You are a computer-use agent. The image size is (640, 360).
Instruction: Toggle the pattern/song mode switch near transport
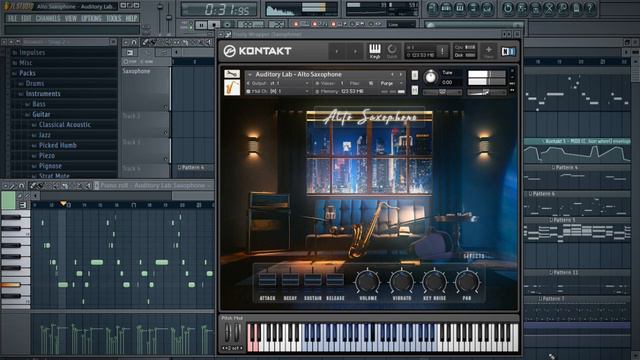click(x=190, y=25)
